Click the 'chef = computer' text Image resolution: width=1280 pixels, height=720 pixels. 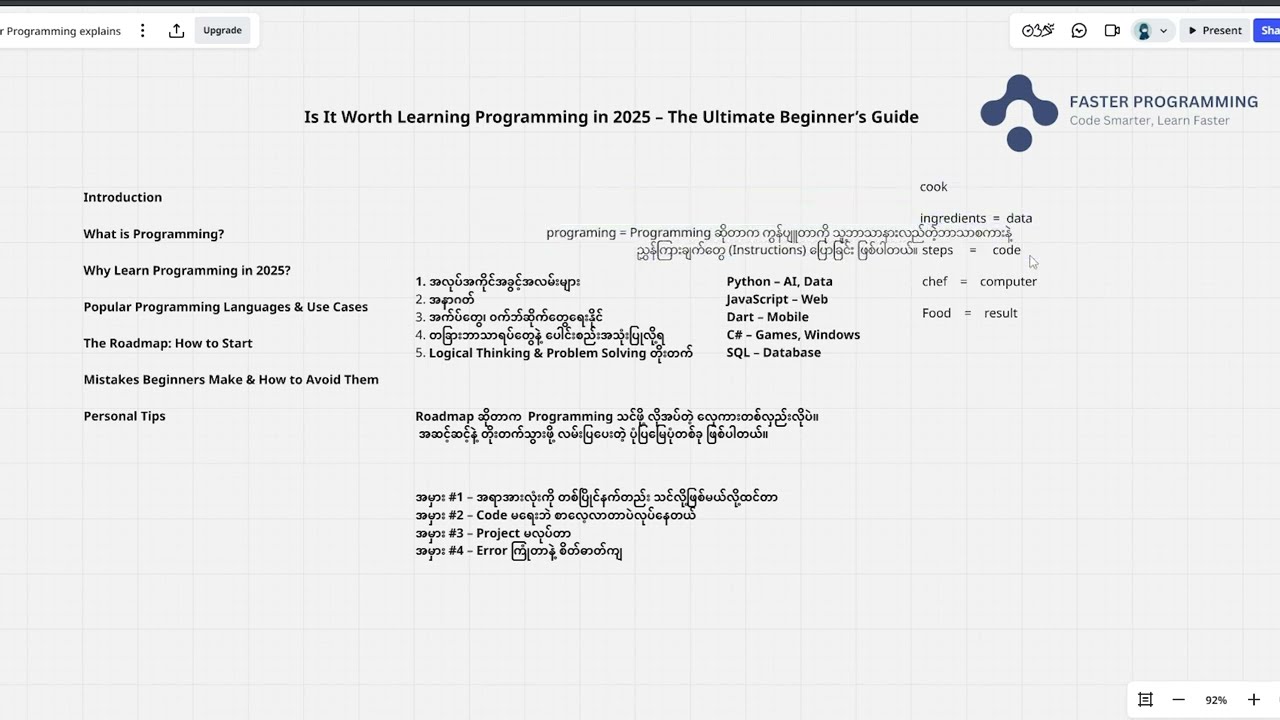(979, 282)
